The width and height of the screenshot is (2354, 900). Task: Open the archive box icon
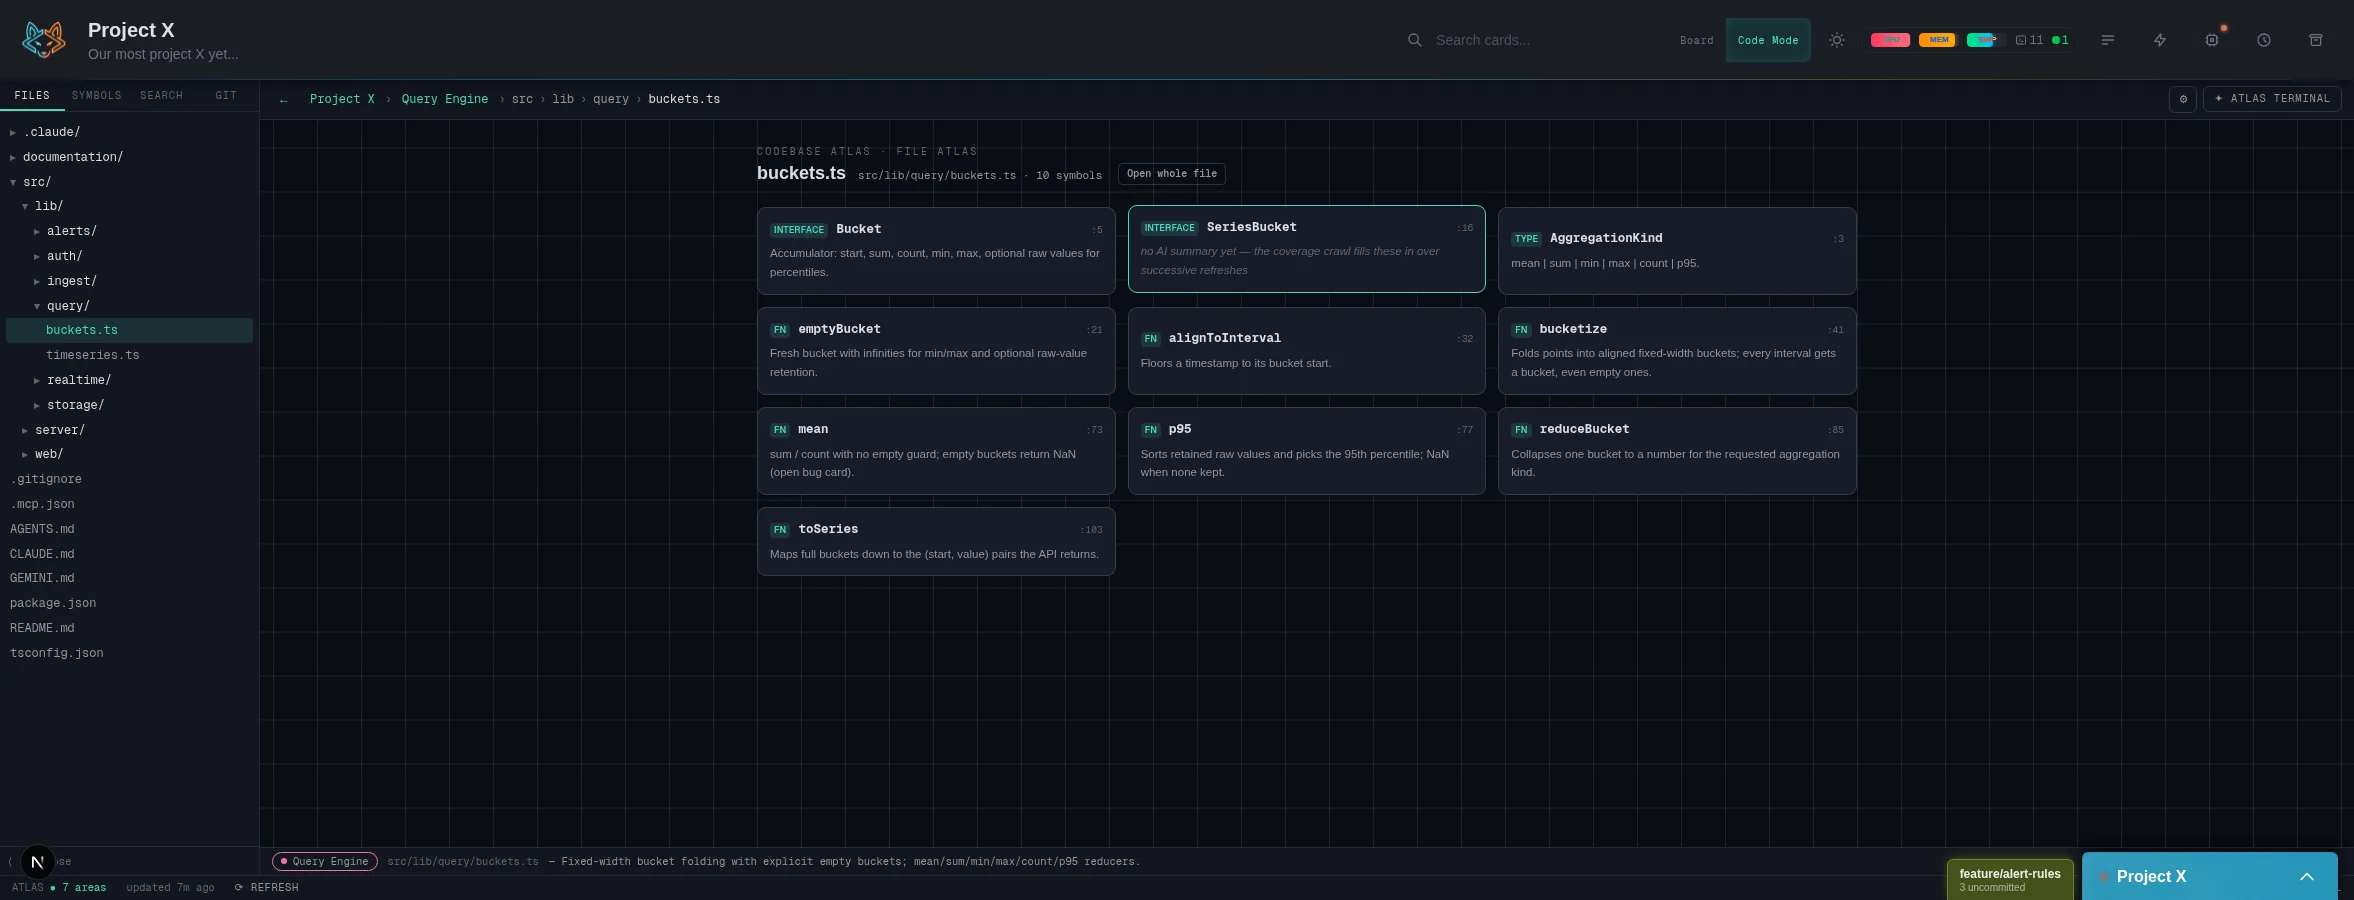point(2316,40)
